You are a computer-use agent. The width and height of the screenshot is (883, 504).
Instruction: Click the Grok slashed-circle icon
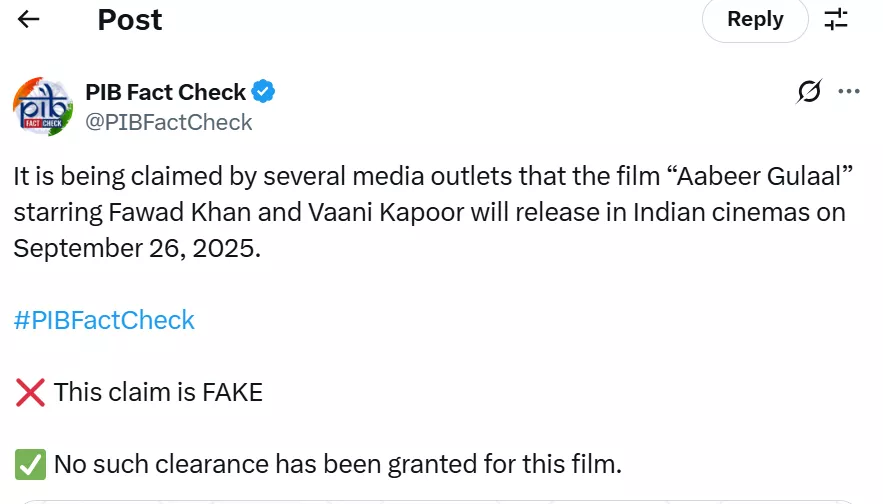809,92
